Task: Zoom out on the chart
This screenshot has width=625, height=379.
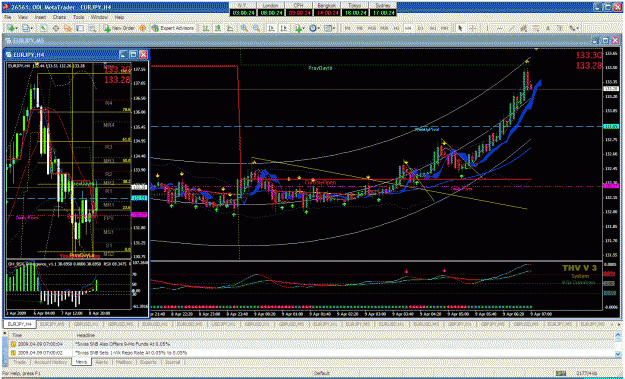Action: [x=256, y=28]
